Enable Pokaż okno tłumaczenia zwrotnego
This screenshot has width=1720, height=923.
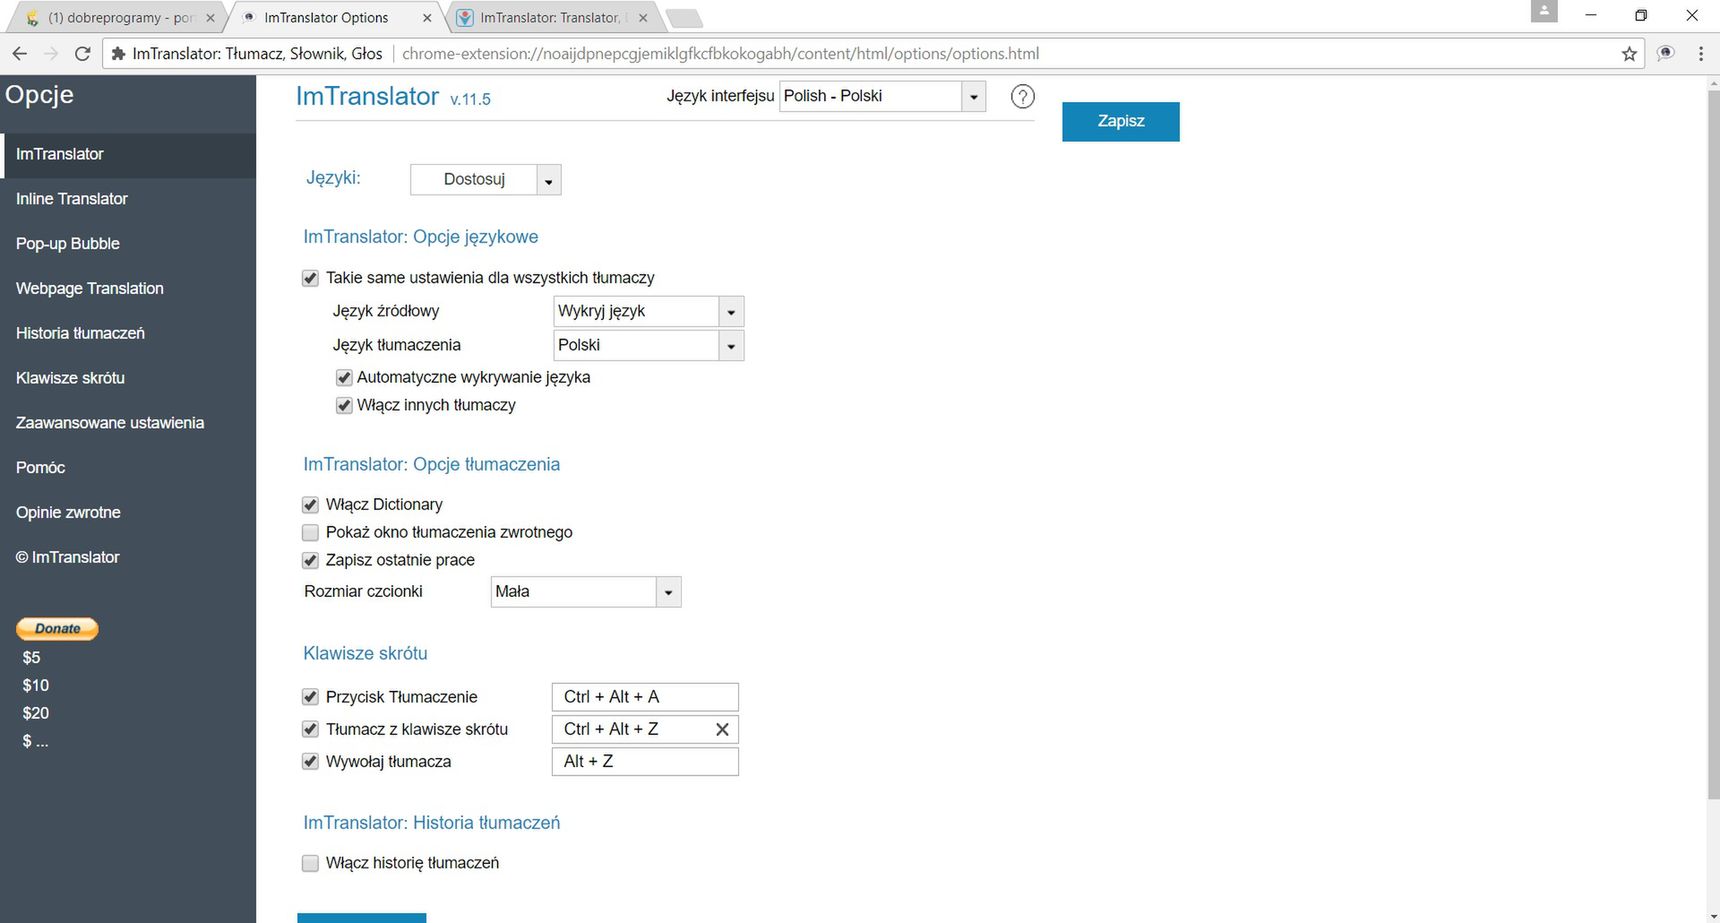point(310,533)
